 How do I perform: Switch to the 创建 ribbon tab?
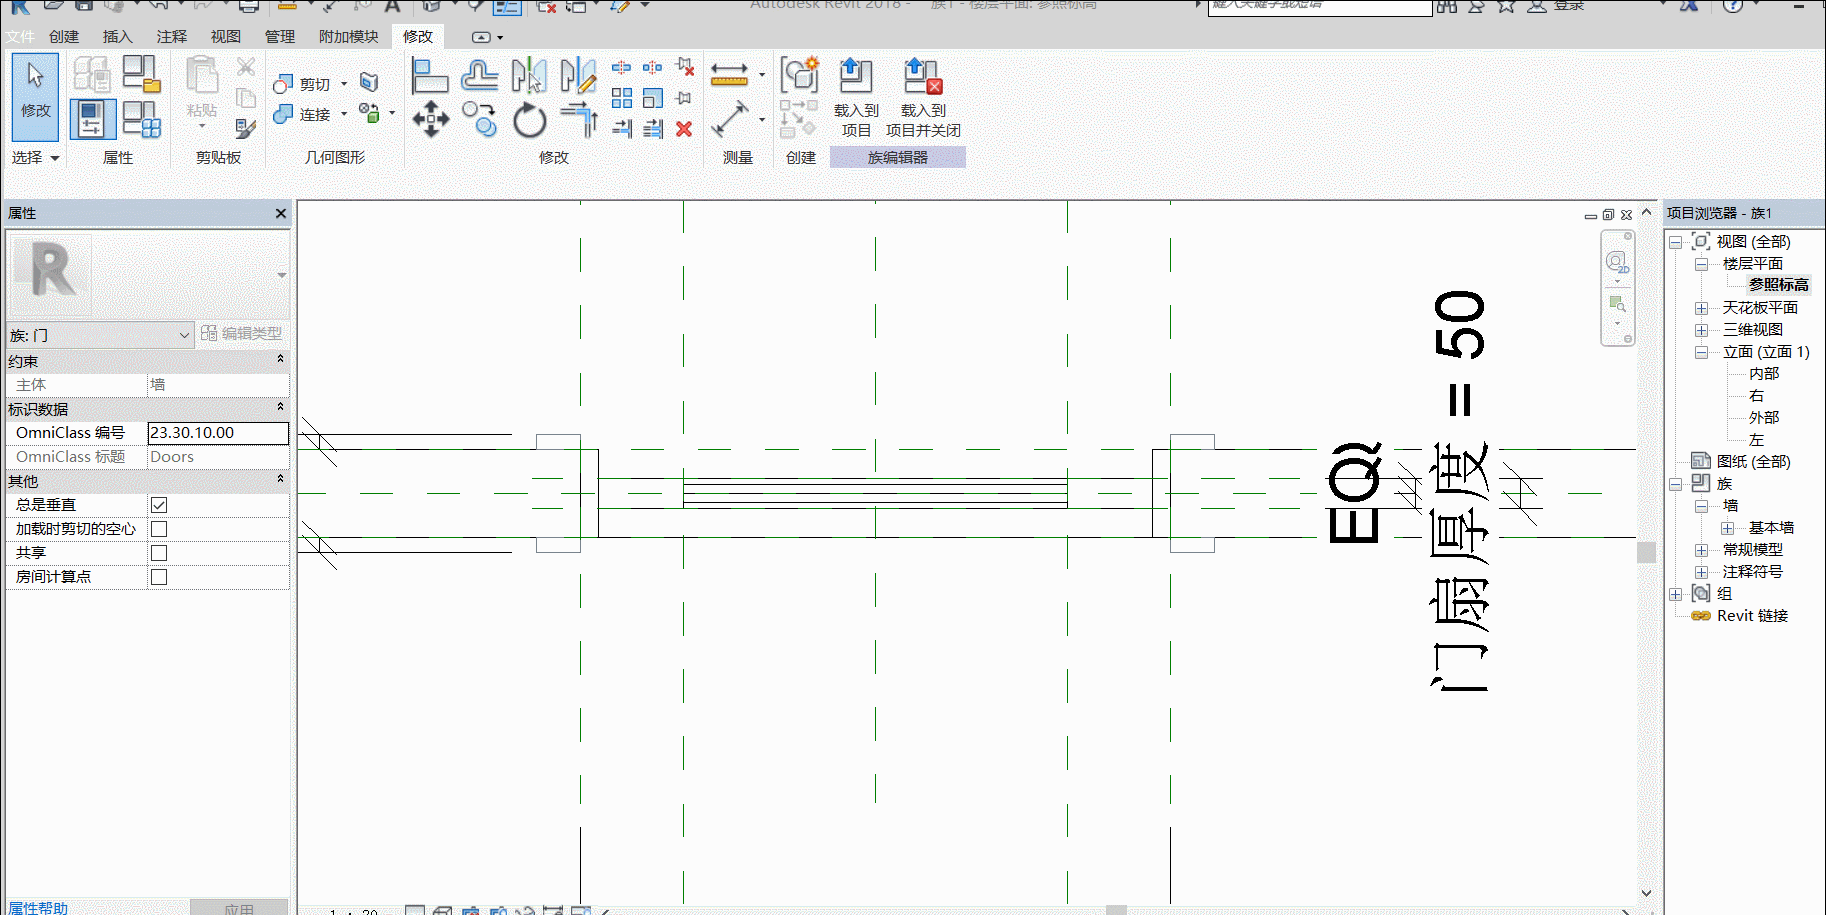[64, 37]
